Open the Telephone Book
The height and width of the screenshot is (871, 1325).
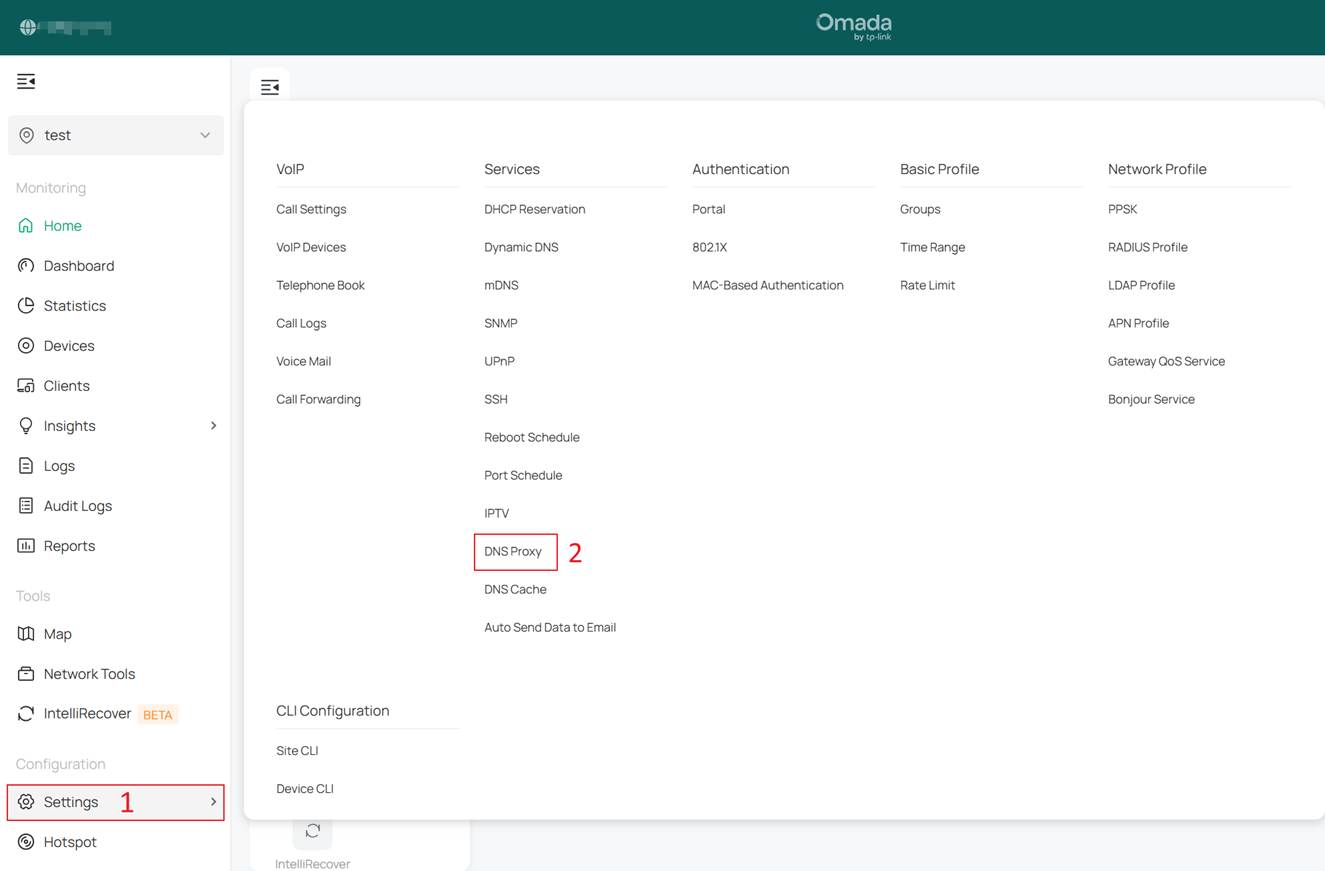(320, 285)
